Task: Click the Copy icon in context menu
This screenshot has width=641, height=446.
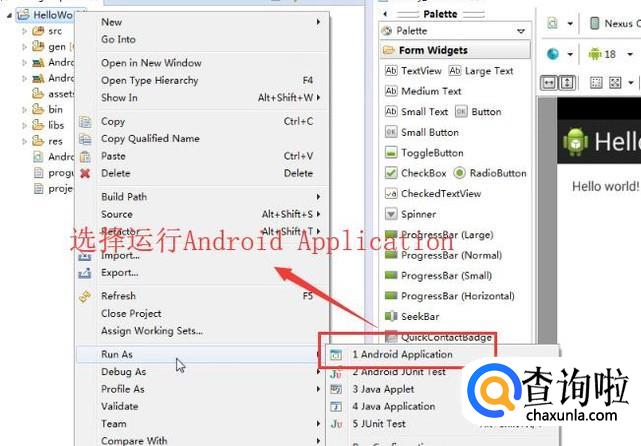Action: (x=85, y=121)
